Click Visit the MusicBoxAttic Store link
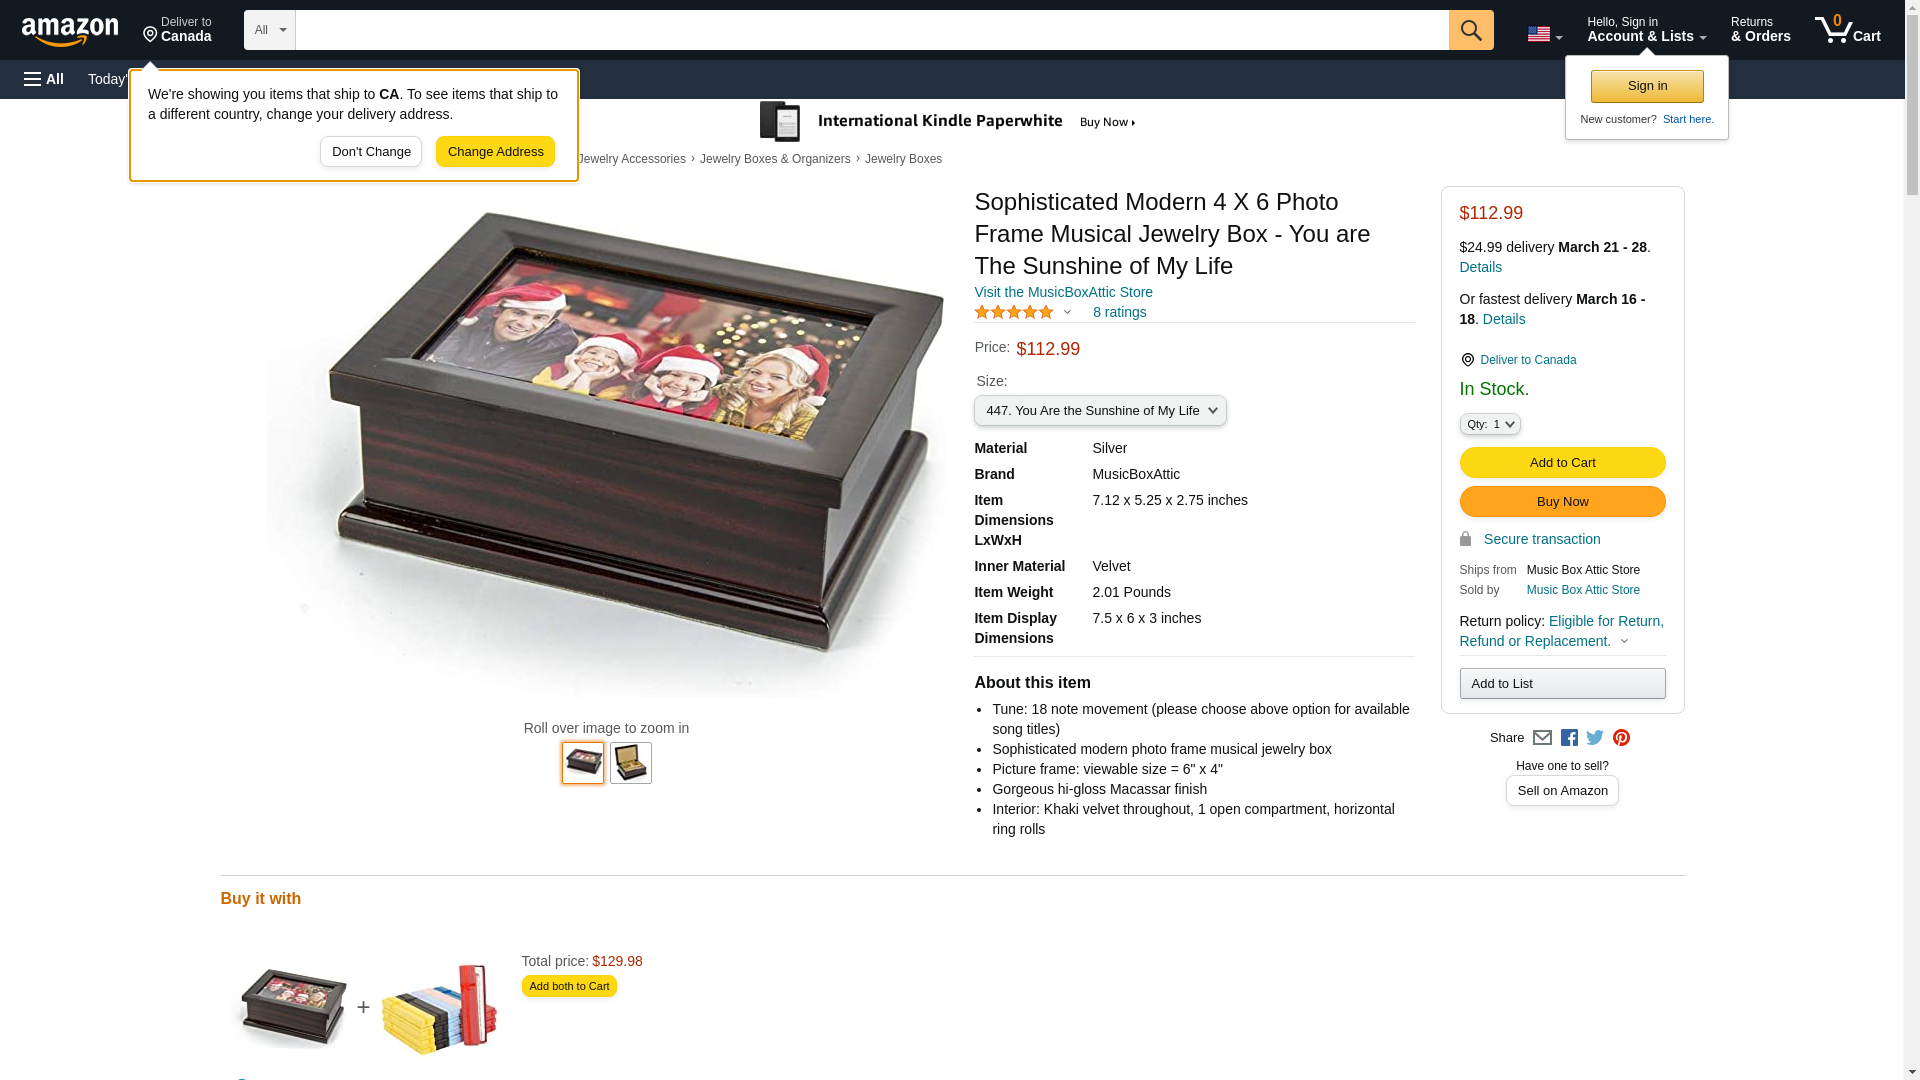 (1063, 292)
